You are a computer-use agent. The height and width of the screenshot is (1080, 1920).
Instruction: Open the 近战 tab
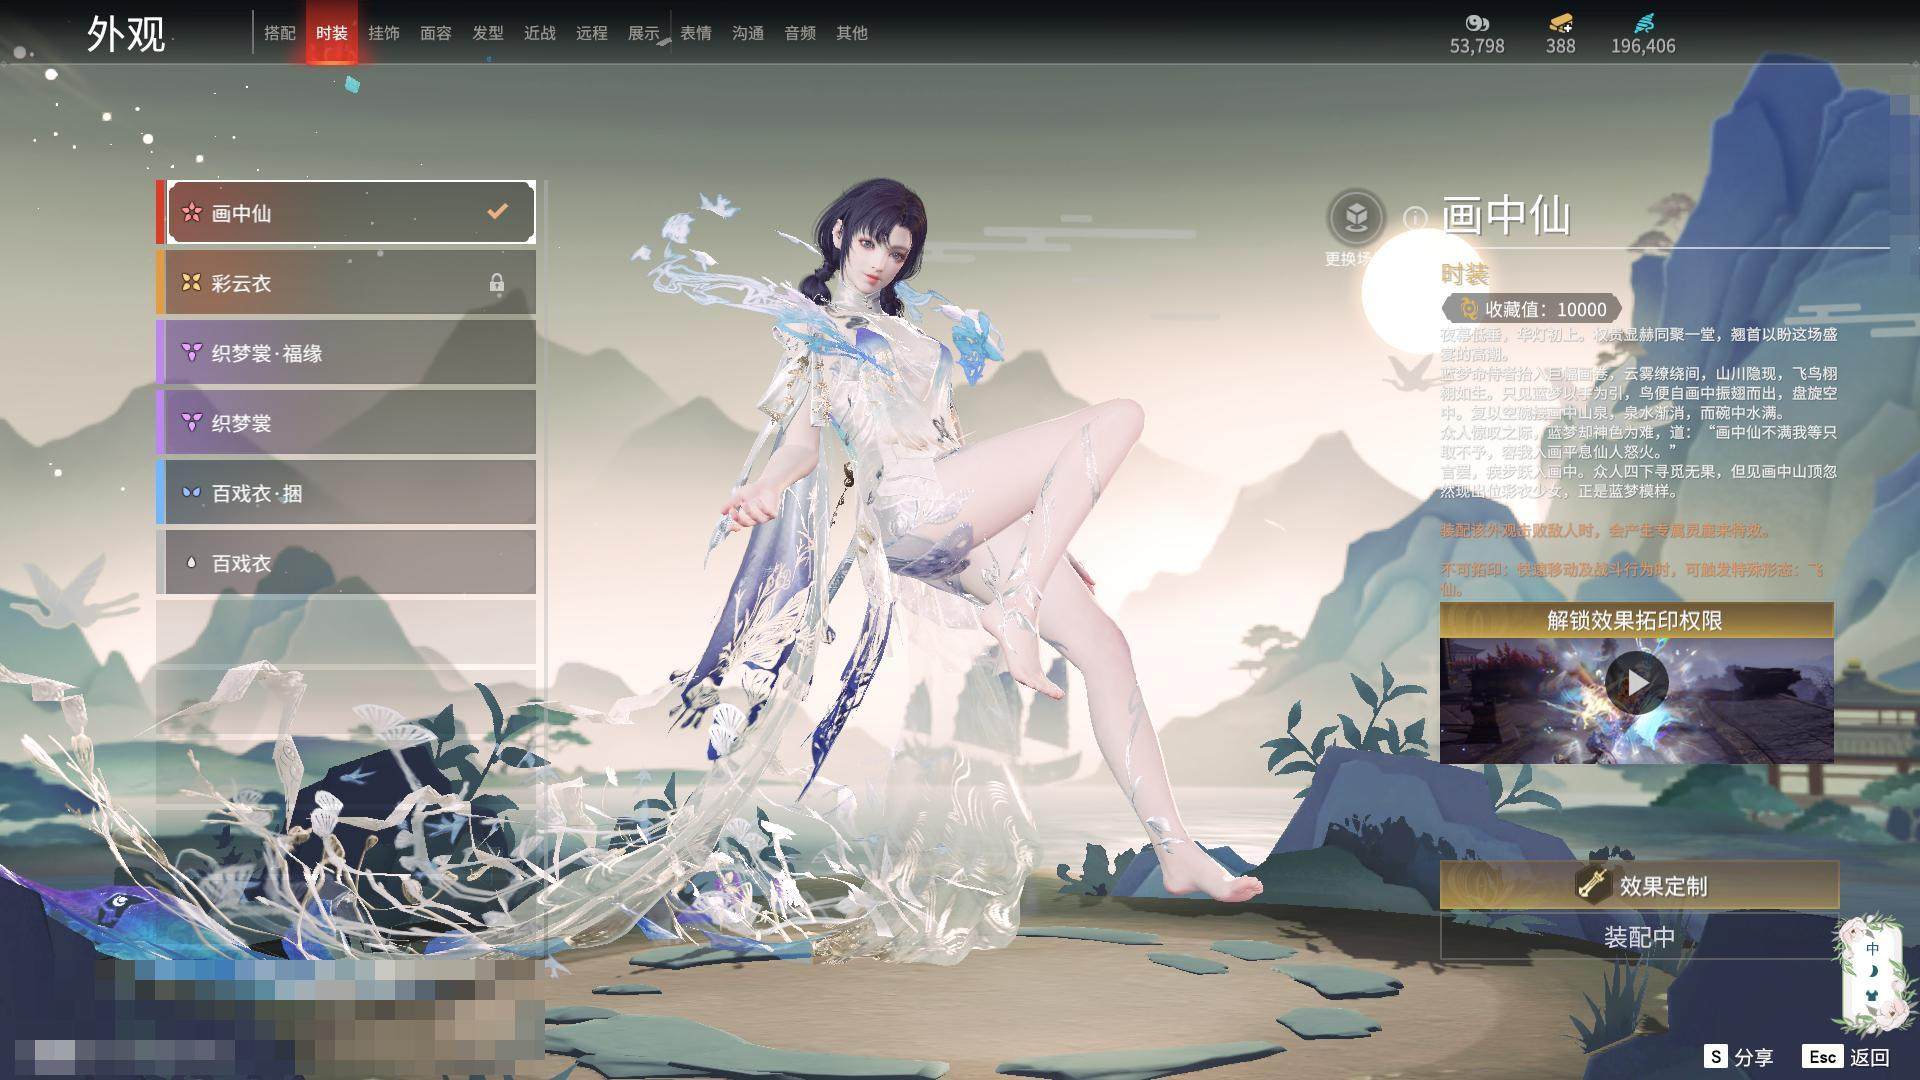click(540, 33)
